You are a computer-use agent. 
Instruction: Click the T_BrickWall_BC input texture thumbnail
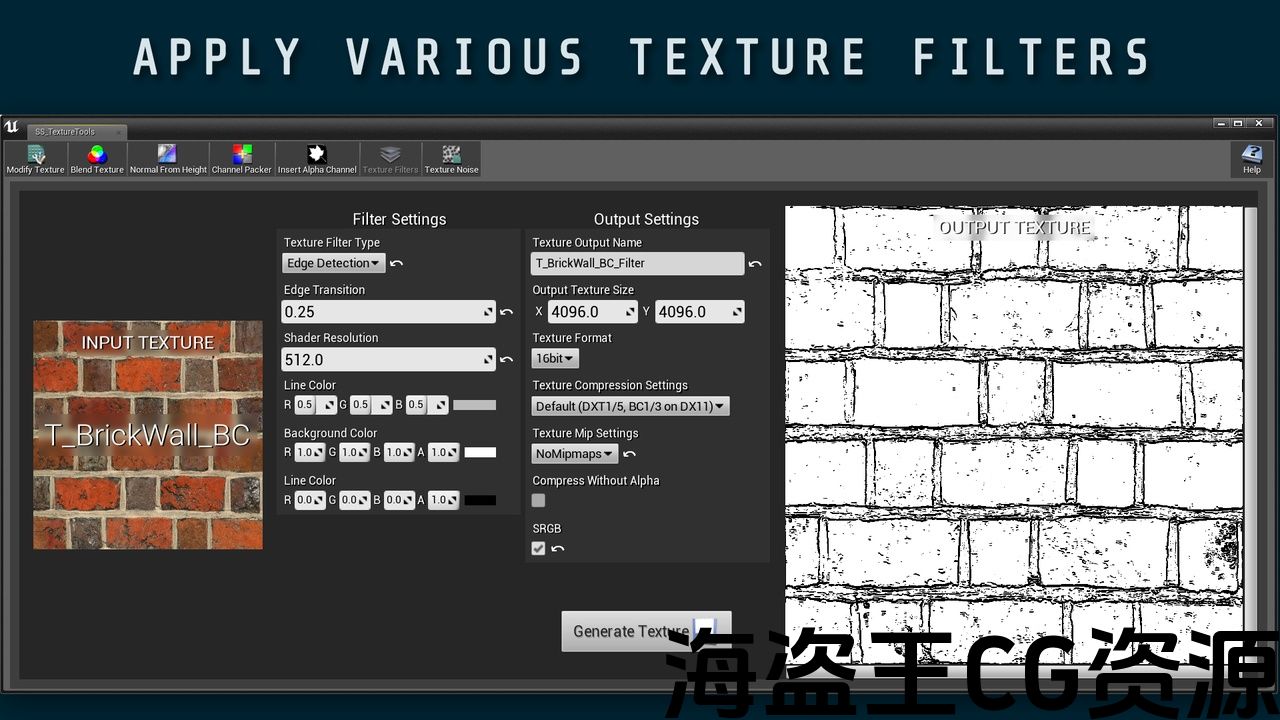coord(148,435)
